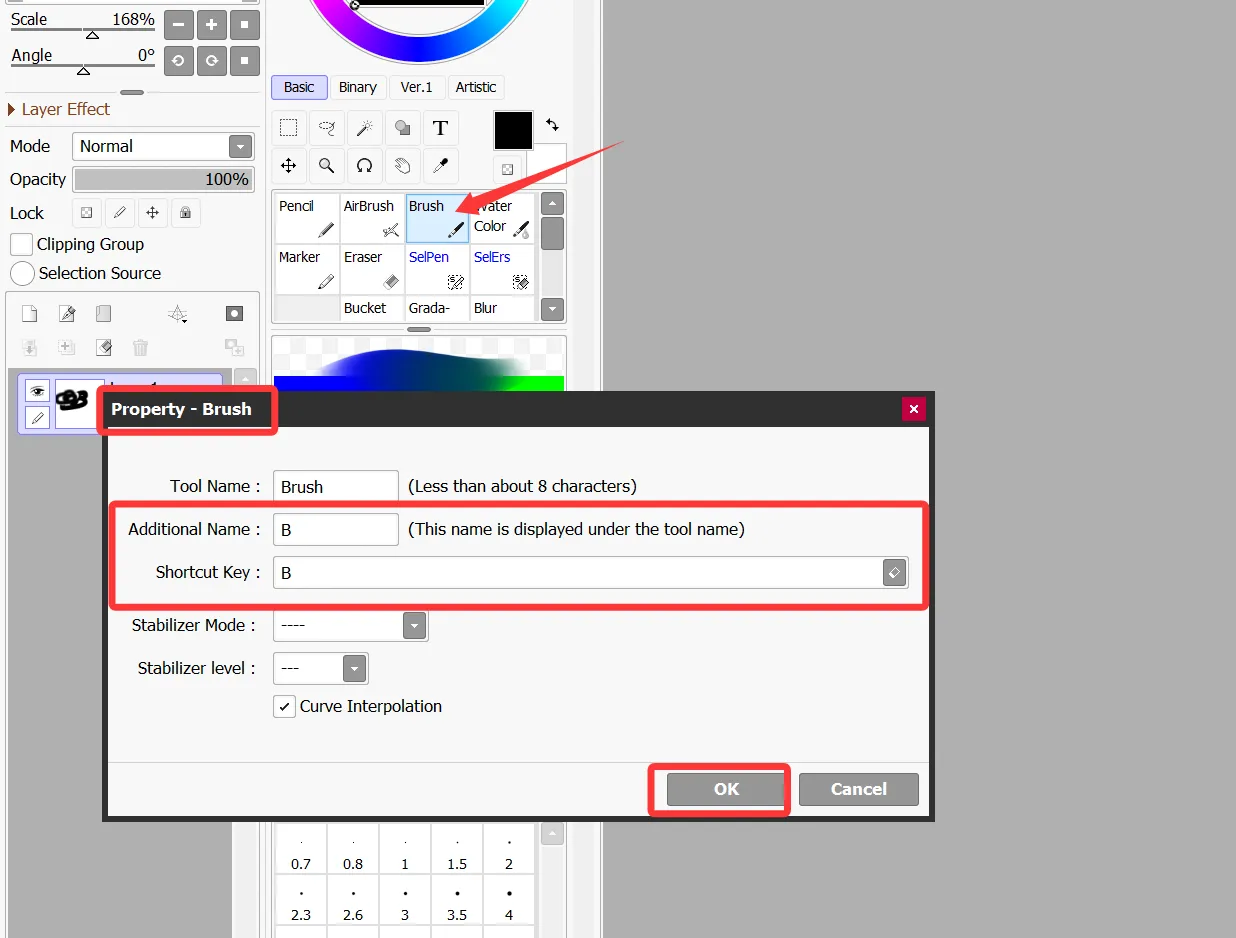
Task: Toggle the Selection Source radio button
Action: click(22, 273)
